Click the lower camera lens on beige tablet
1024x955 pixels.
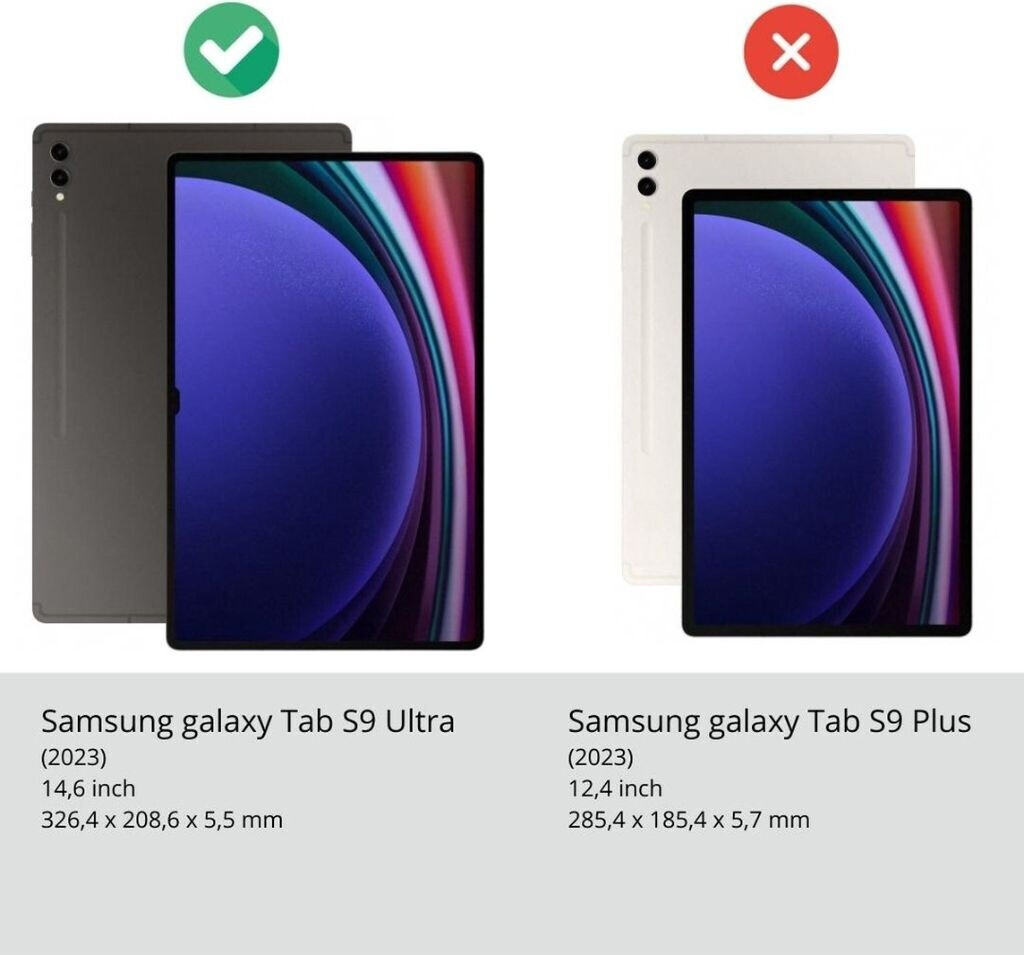click(x=647, y=186)
